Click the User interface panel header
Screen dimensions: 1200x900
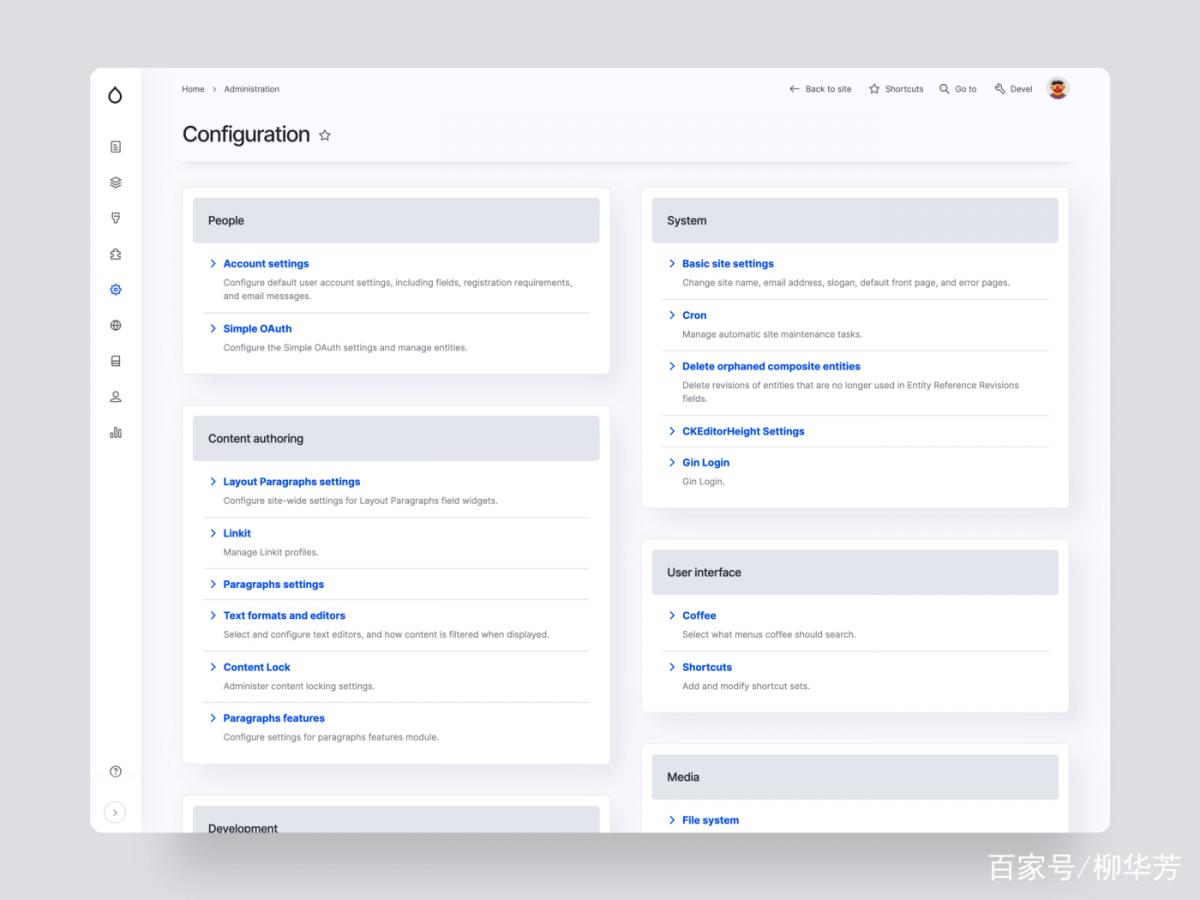click(x=855, y=572)
